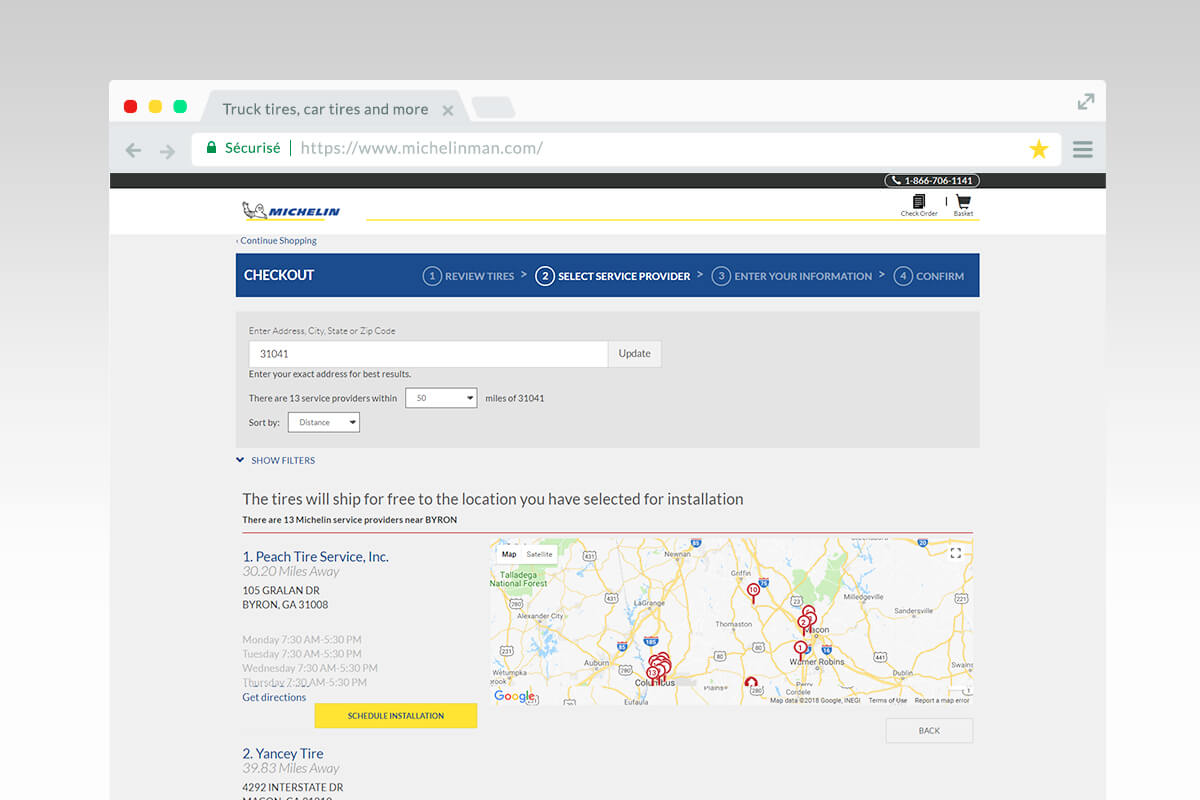Click the Continue Shopping link

(x=277, y=241)
